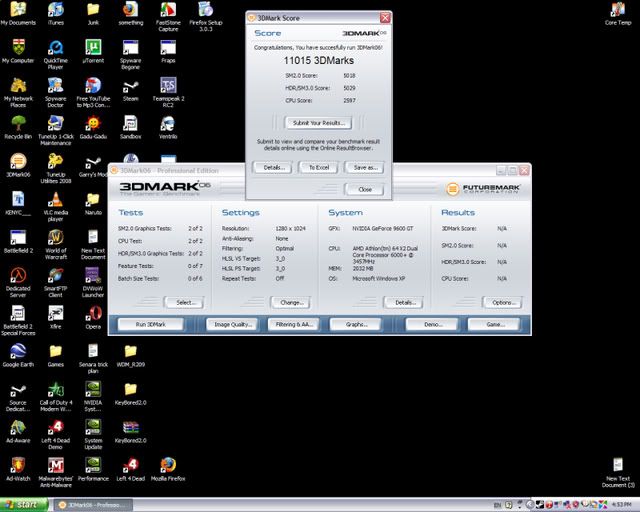Click Submit Your Results button
Viewport: 640px width, 512px height.
(x=319, y=122)
